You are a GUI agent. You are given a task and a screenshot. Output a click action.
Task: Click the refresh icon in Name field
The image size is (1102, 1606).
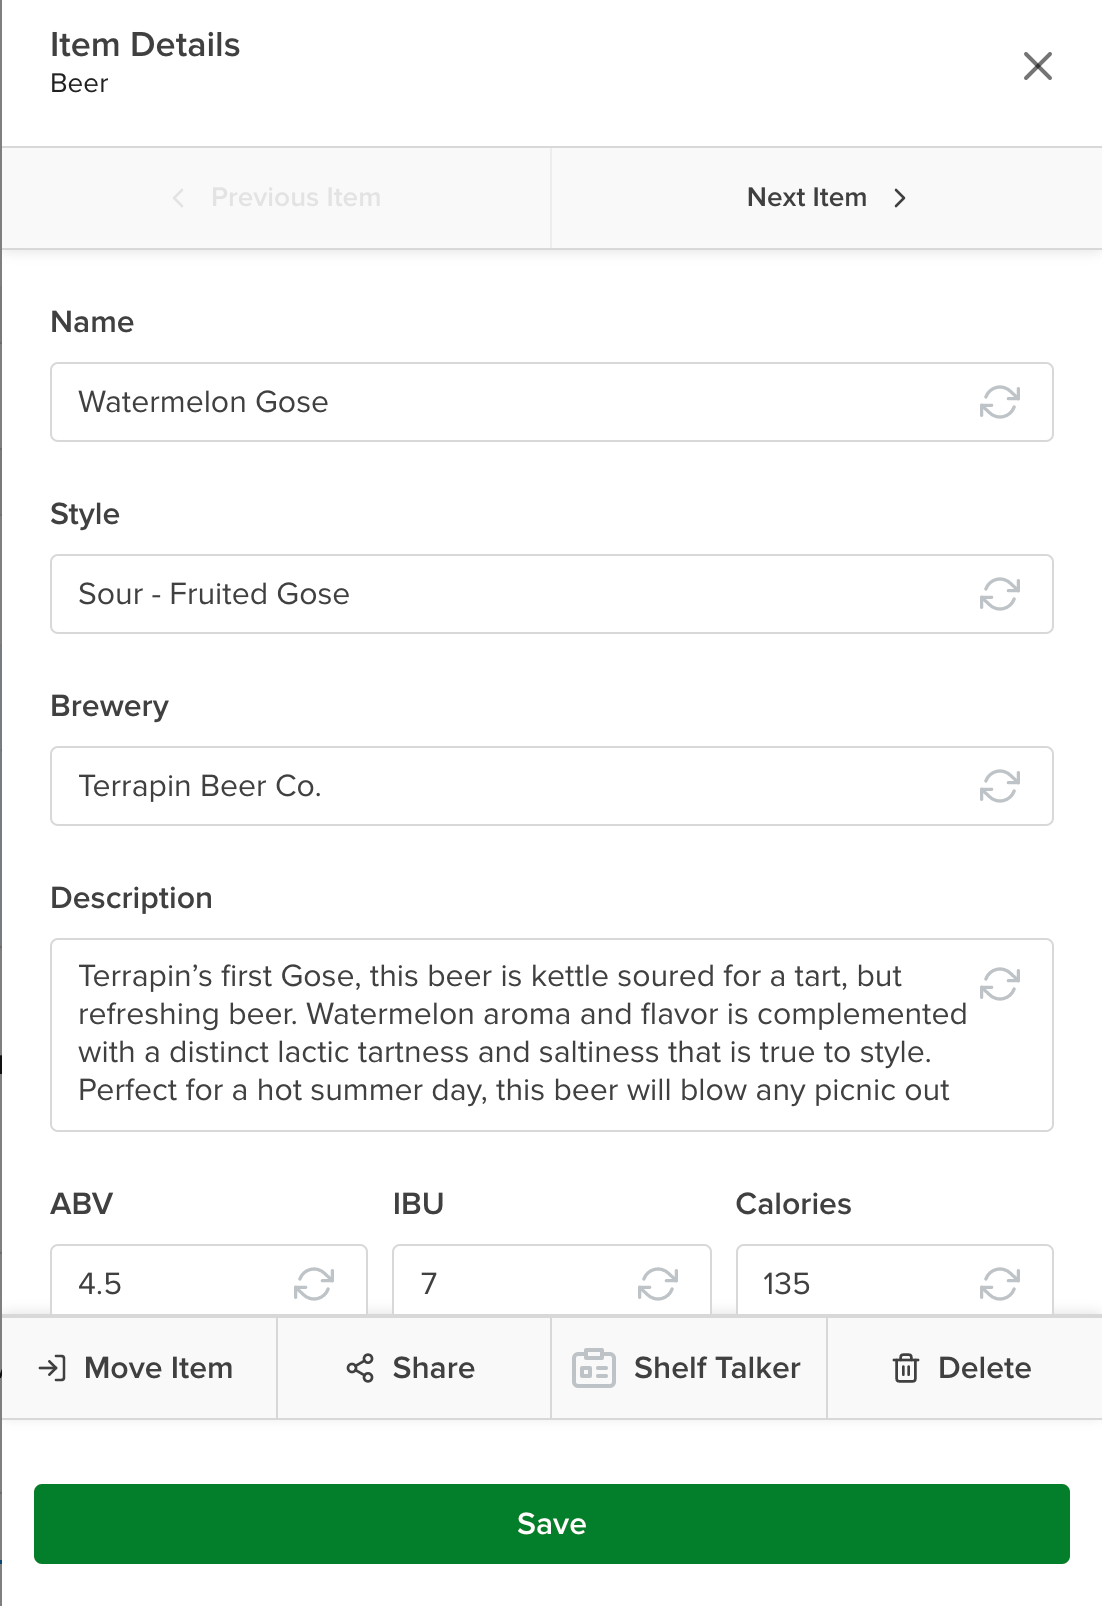coord(999,402)
